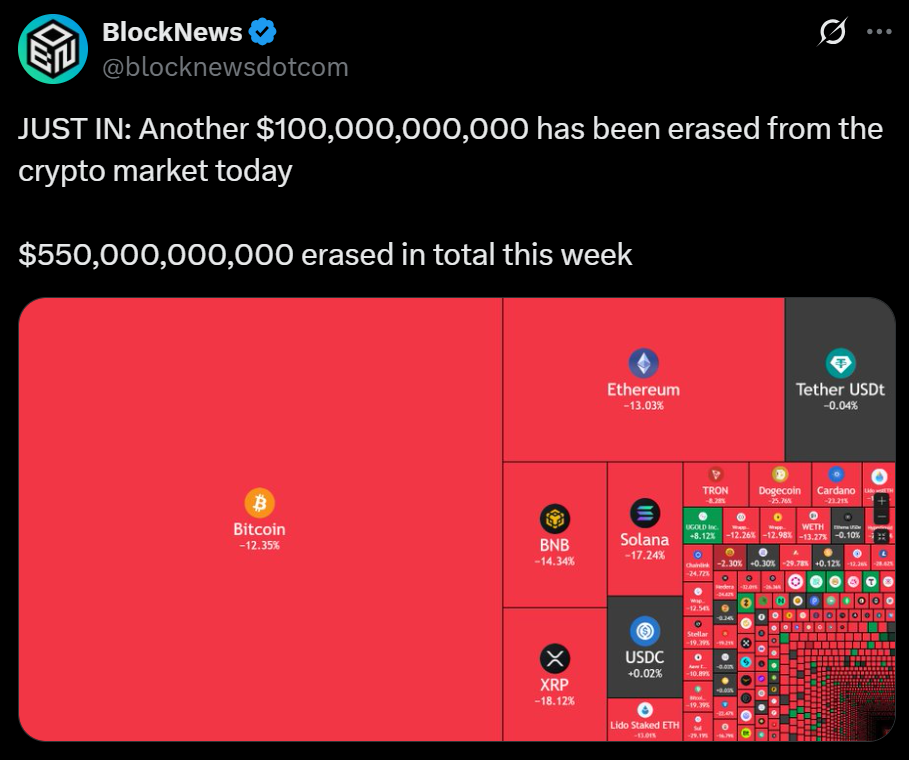Image resolution: width=909 pixels, height=760 pixels.
Task: Open the BlockNews display name link
Action: [x=172, y=32]
